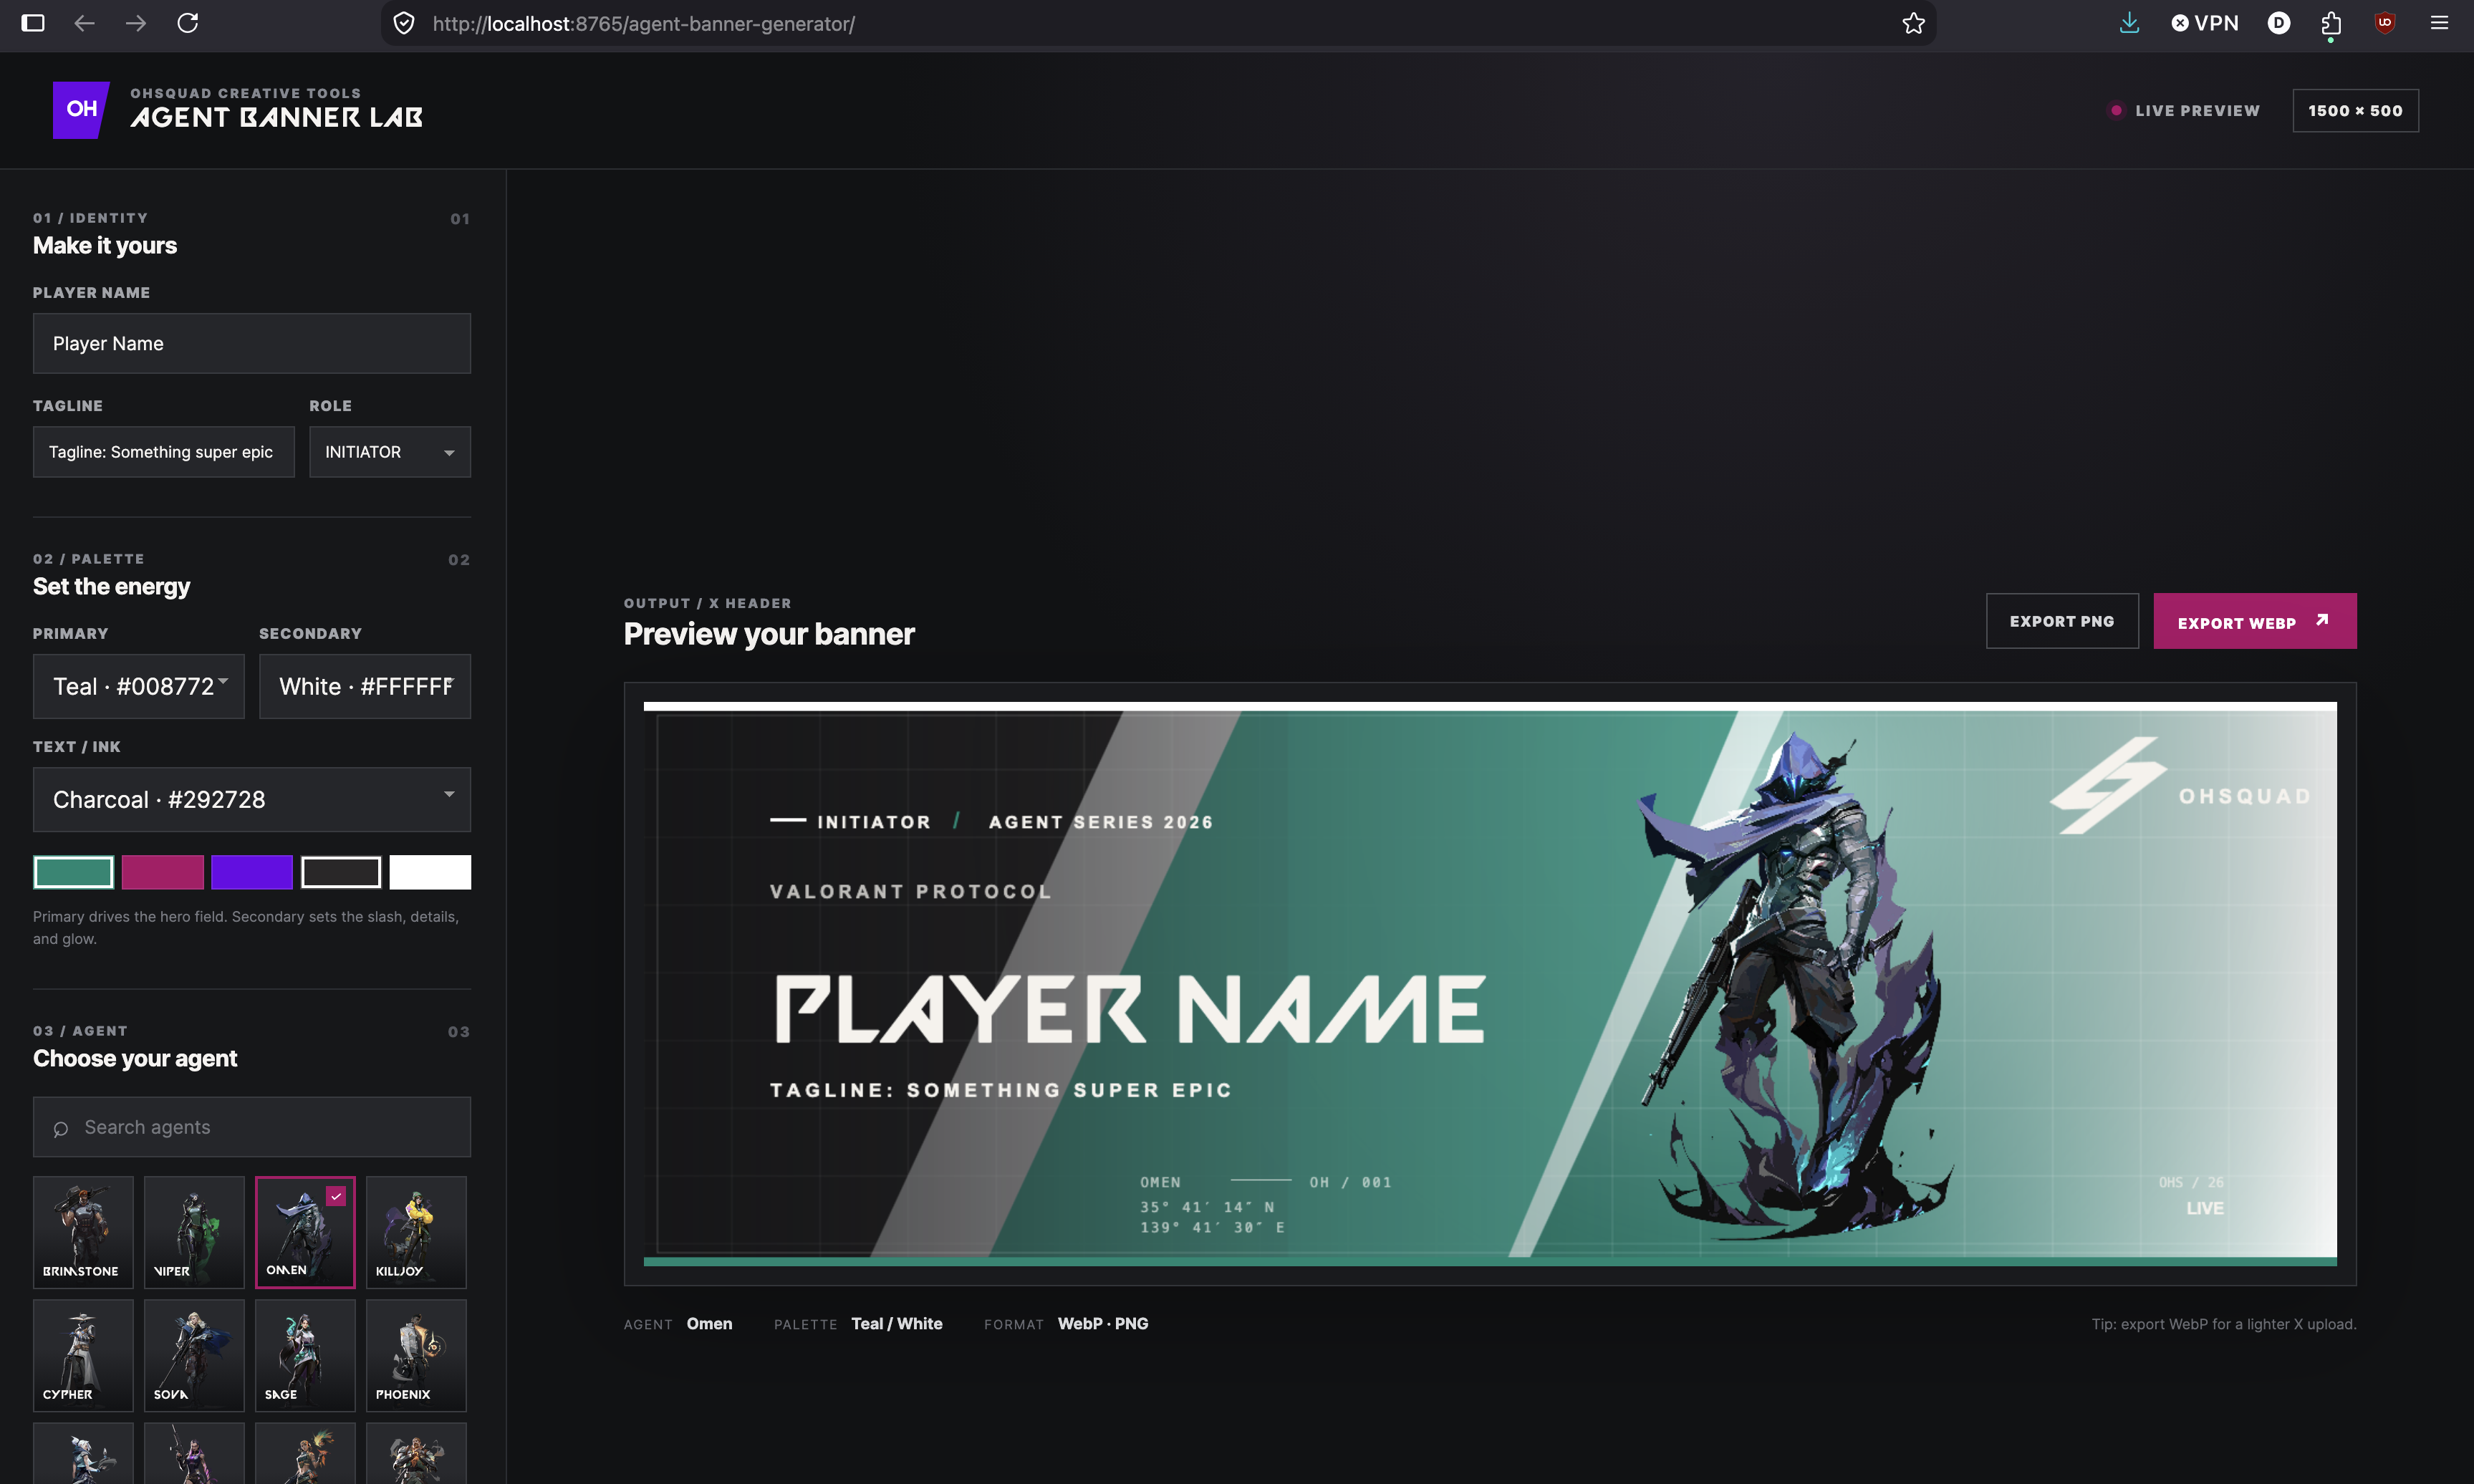The height and width of the screenshot is (1484, 2474).
Task: Click the 'Set the energy' heading
Action: [111, 586]
